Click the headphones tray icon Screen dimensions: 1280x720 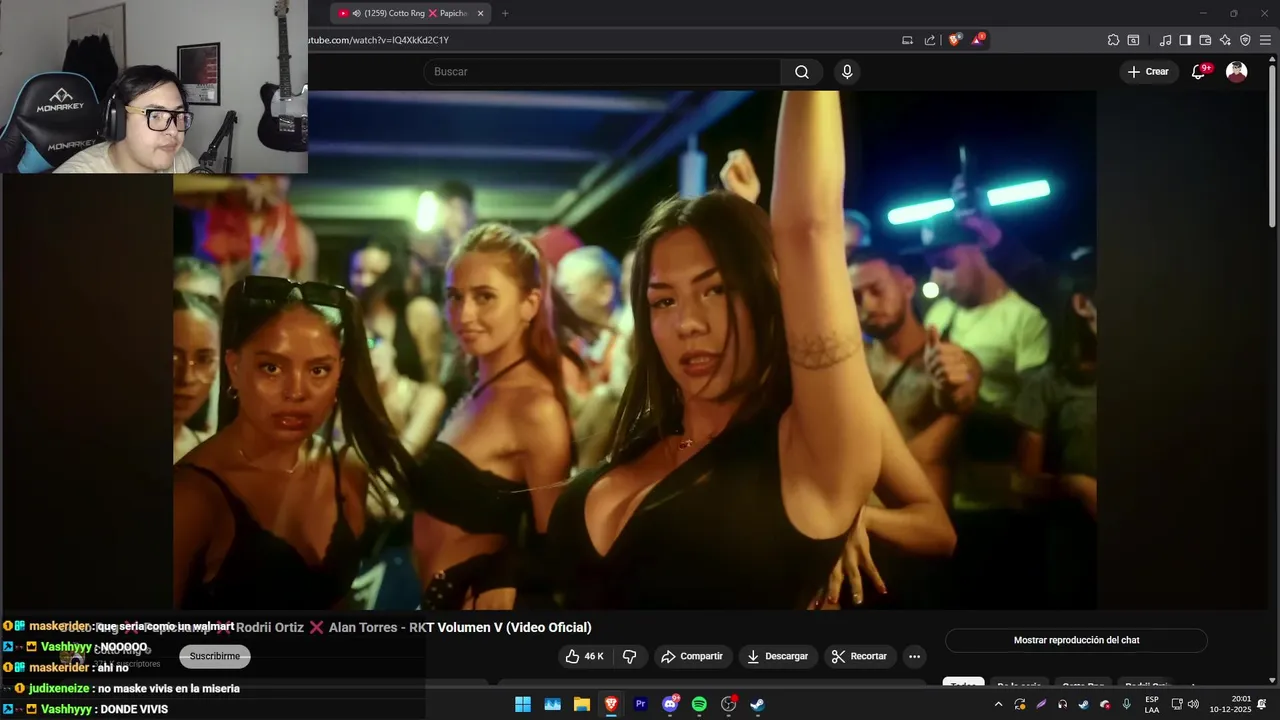click(x=1062, y=704)
